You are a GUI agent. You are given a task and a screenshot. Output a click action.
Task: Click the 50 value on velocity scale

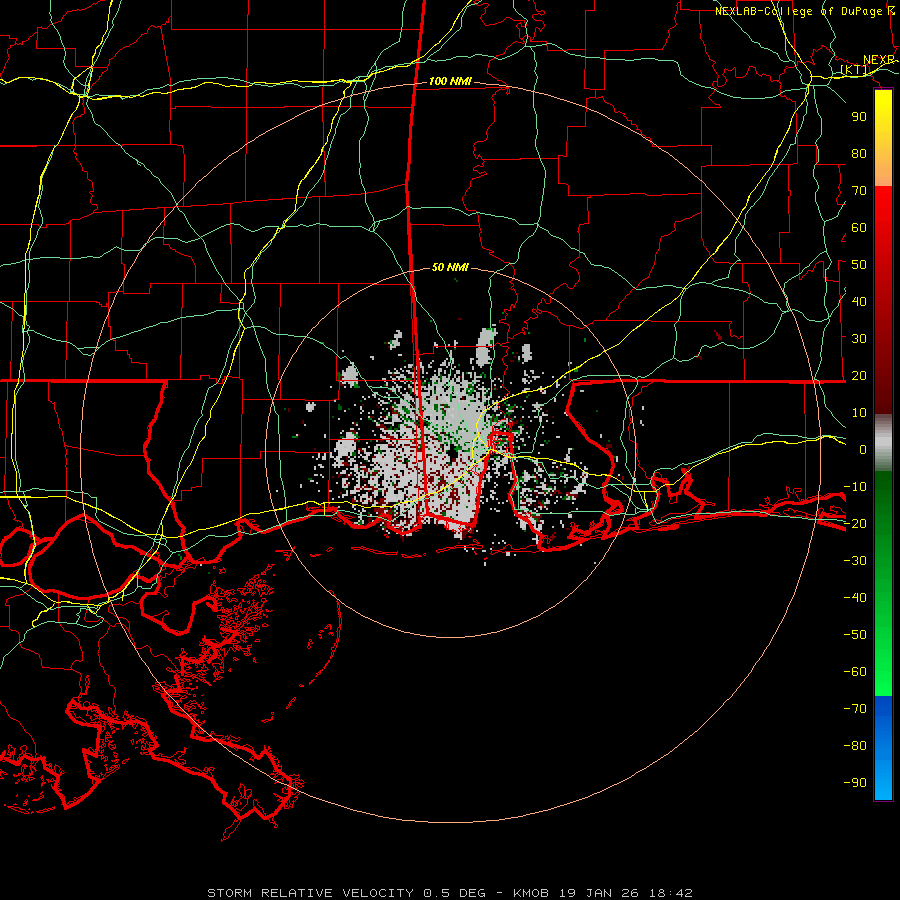(859, 265)
